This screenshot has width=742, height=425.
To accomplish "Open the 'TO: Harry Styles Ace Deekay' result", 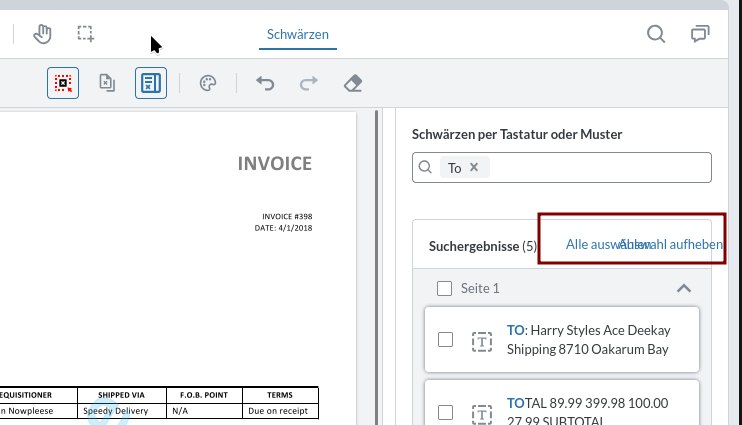I will pos(587,340).
